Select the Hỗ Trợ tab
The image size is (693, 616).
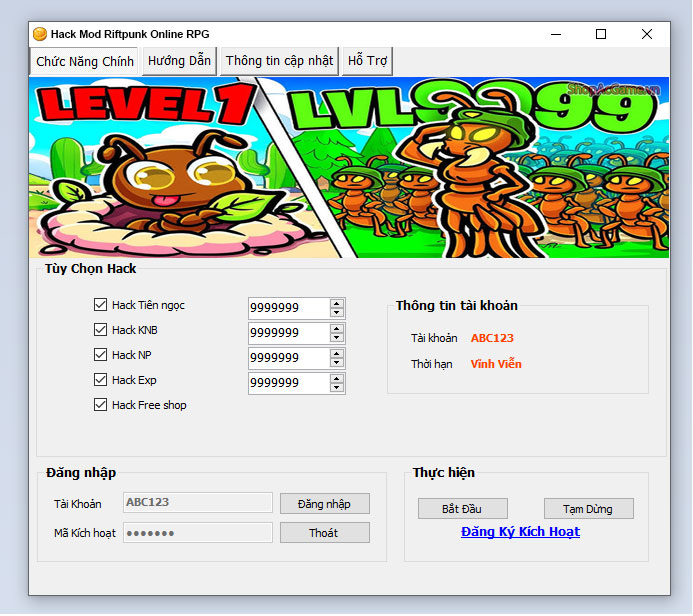pyautogui.click(x=367, y=61)
